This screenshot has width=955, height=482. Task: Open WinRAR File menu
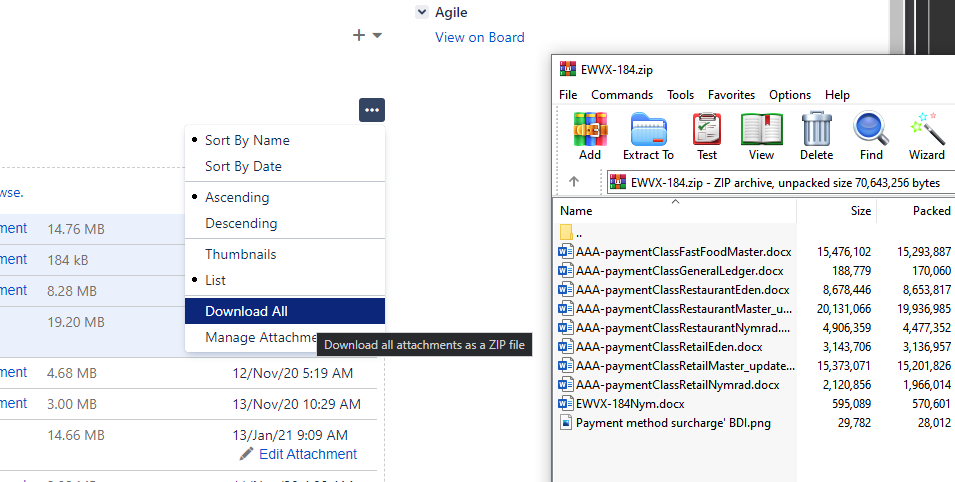568,94
